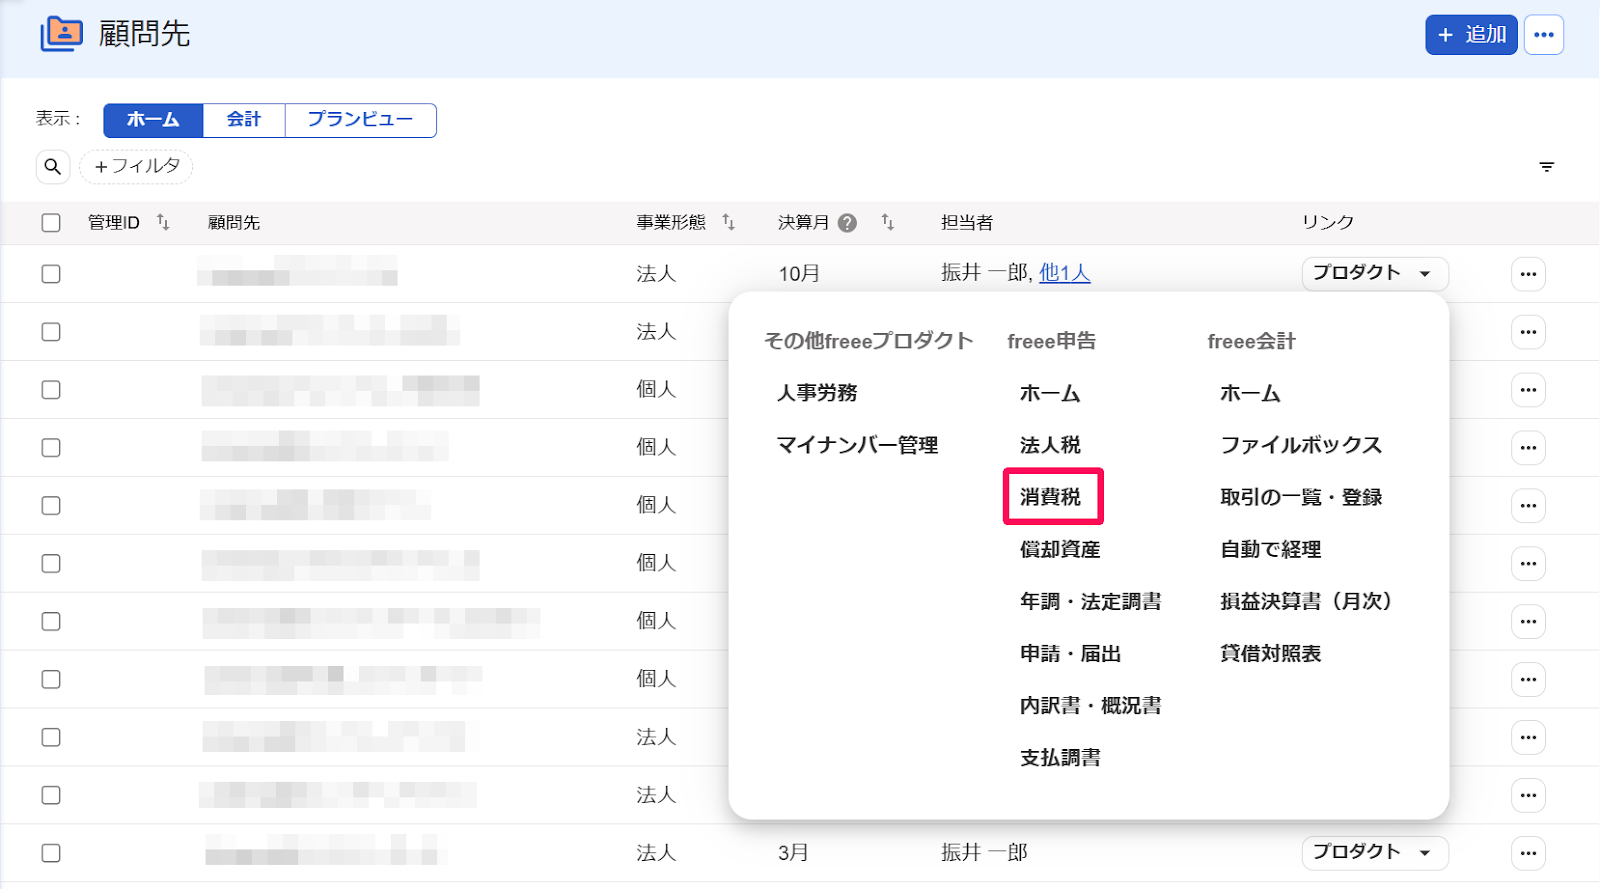The image size is (1600, 889).
Task: Open the three-dot menu of the third row
Action: (x=1528, y=390)
